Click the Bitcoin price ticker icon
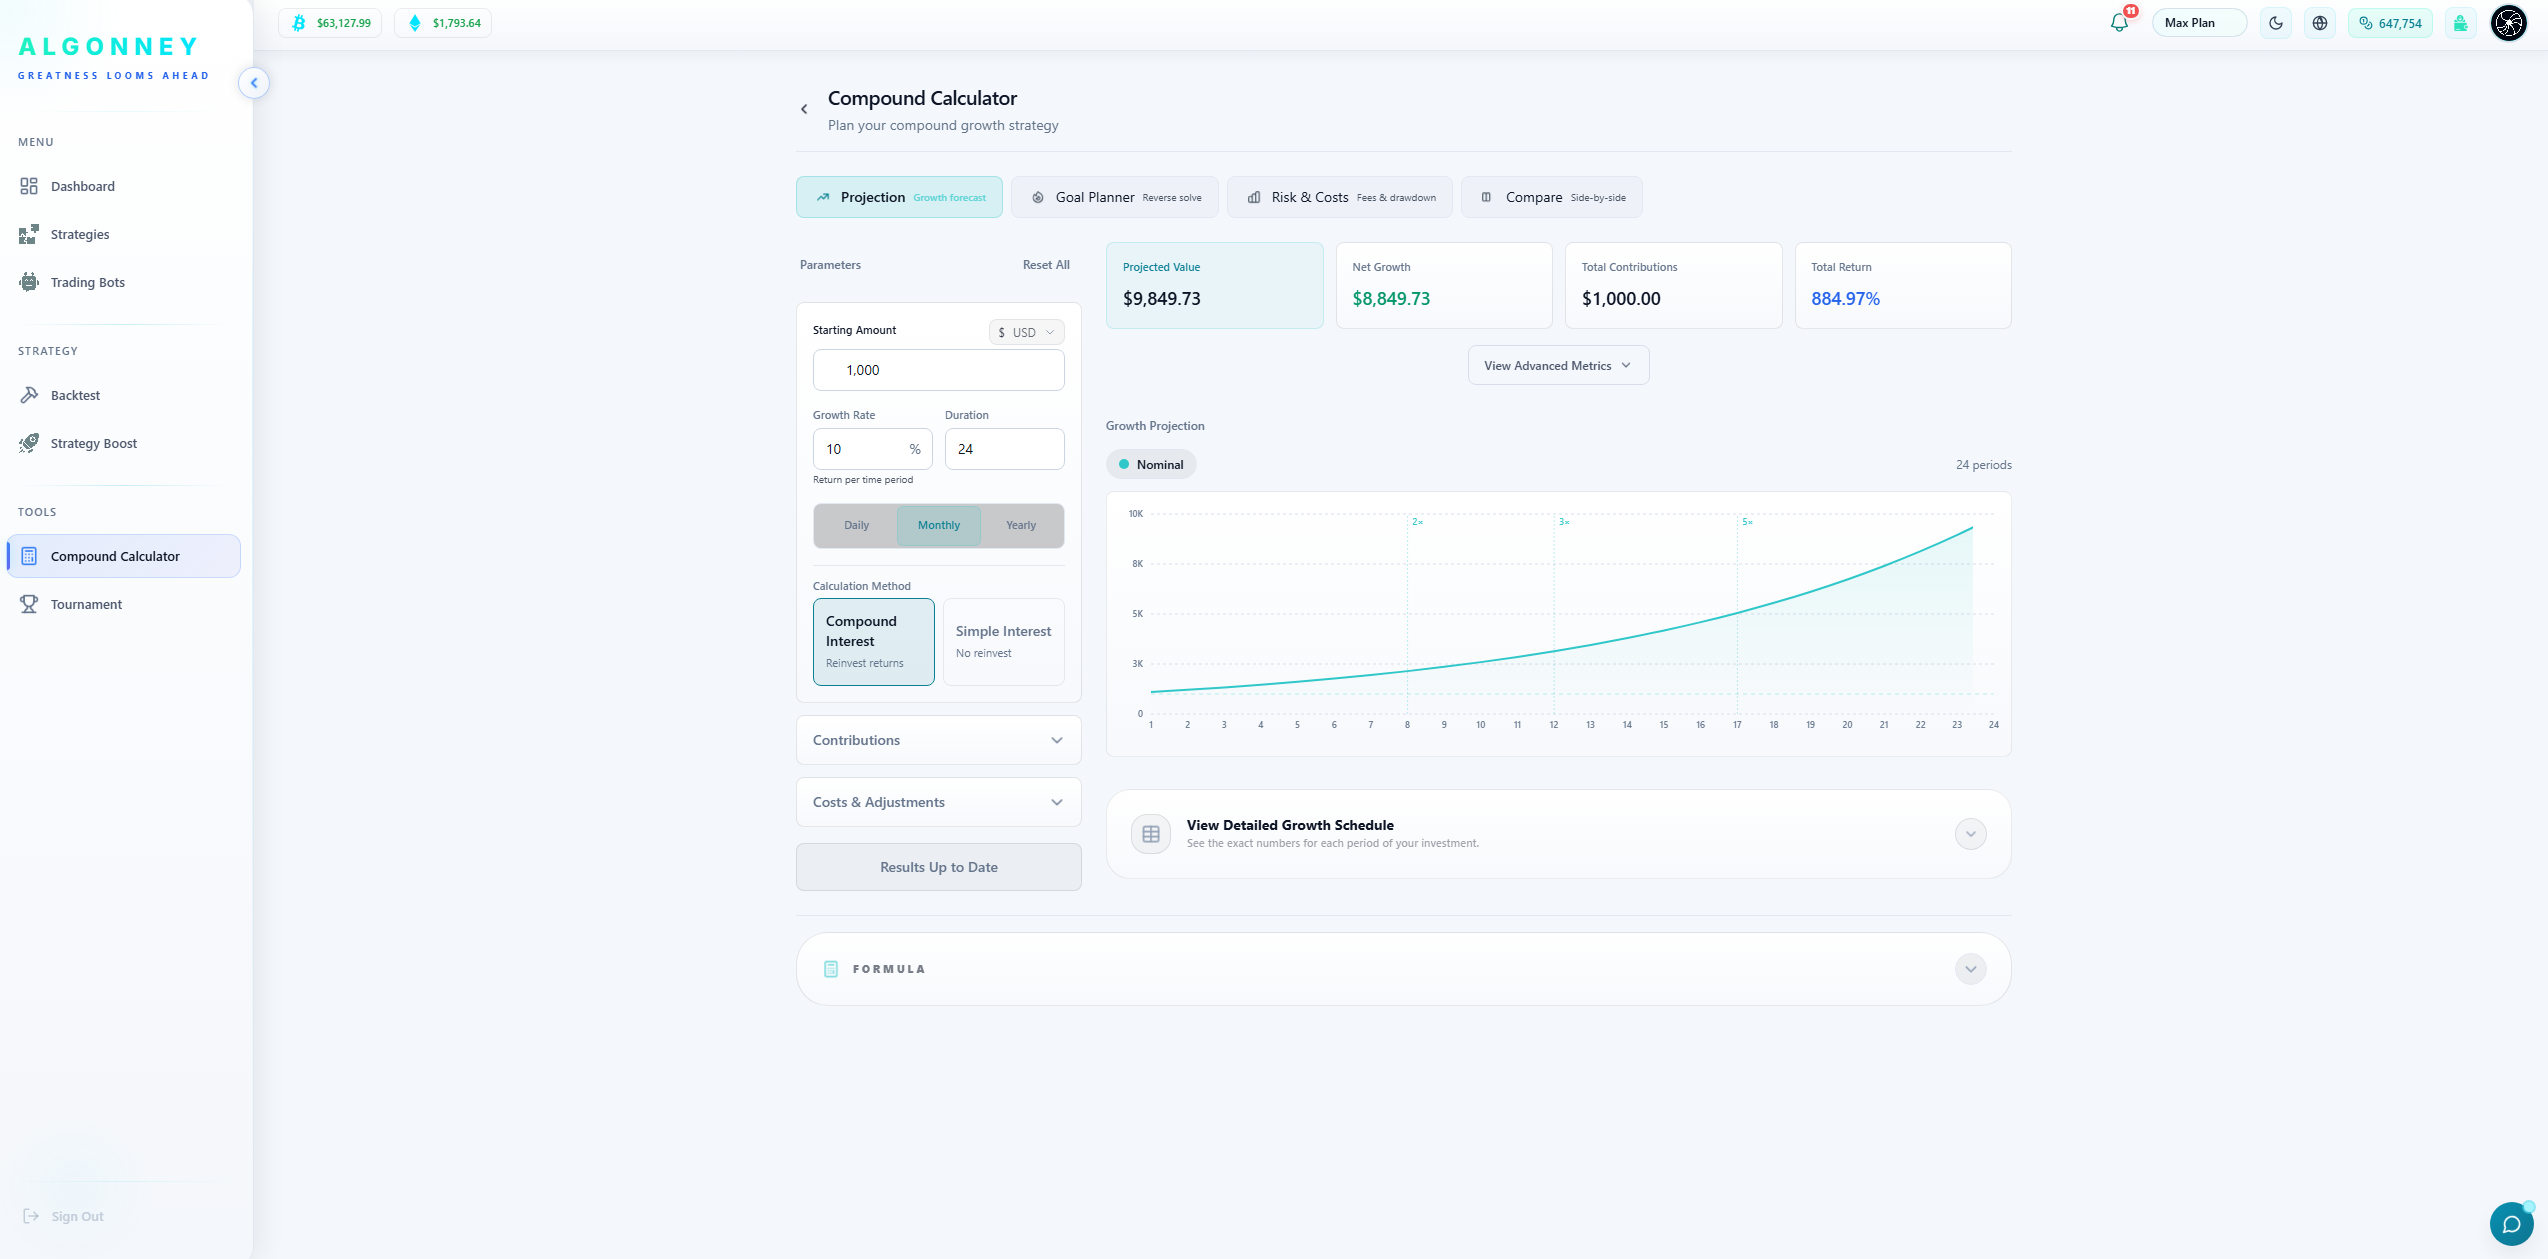2548x1259 pixels. [x=298, y=23]
